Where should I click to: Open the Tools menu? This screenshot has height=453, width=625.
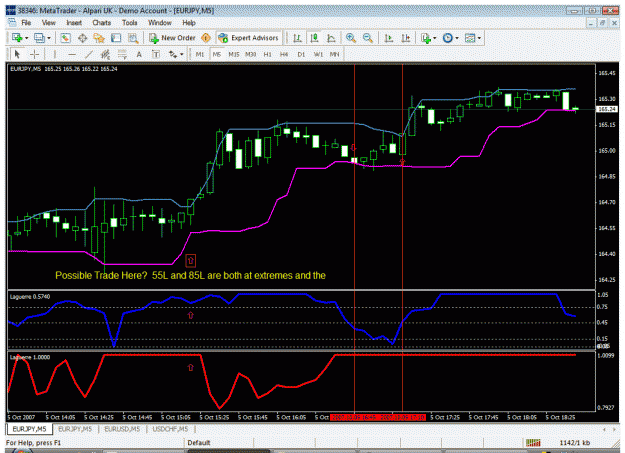(130, 23)
